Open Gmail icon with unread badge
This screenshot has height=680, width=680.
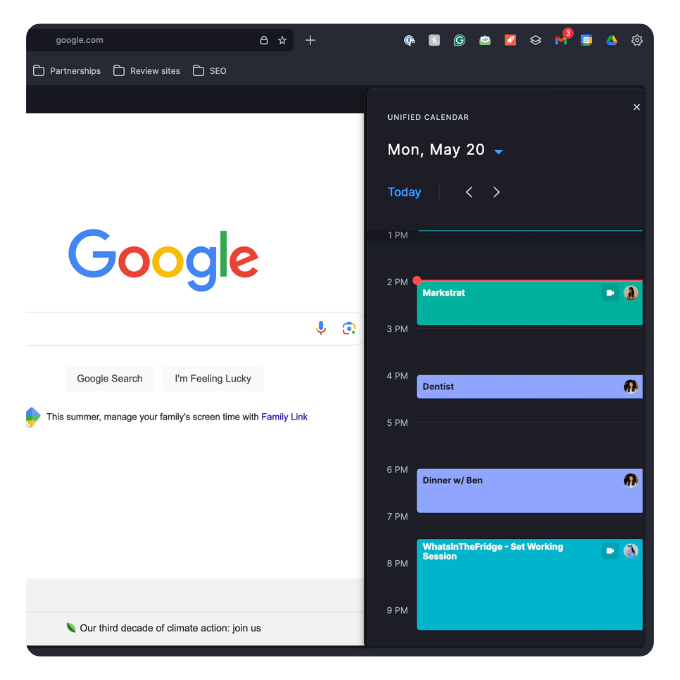pos(561,40)
